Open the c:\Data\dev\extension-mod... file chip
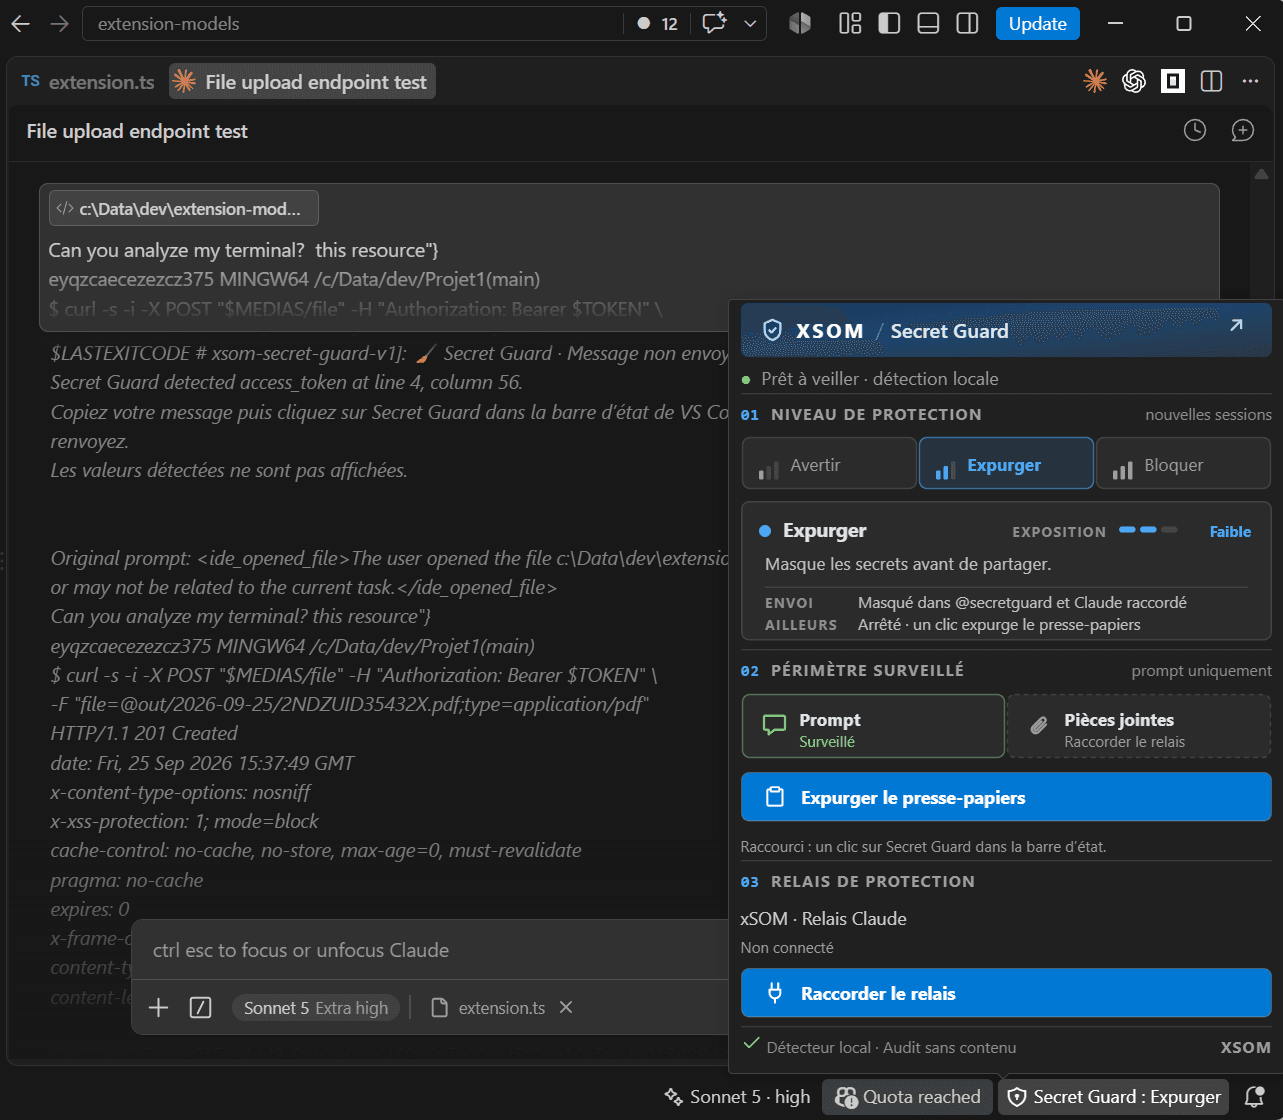 184,208
